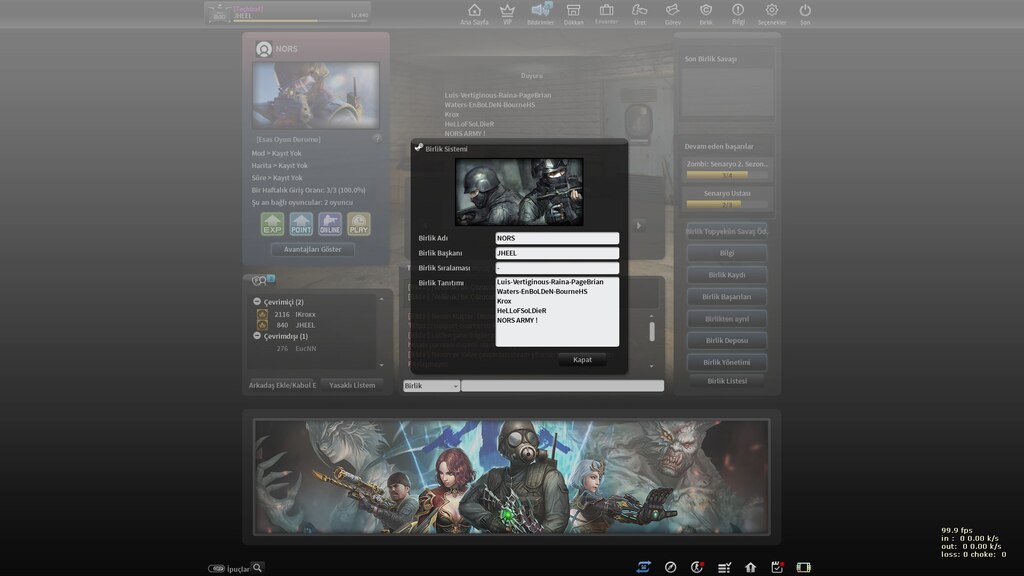Image resolution: width=1024 pixels, height=576 pixels.
Task: Click the Bilgi button in right panel
Action: coord(727,253)
